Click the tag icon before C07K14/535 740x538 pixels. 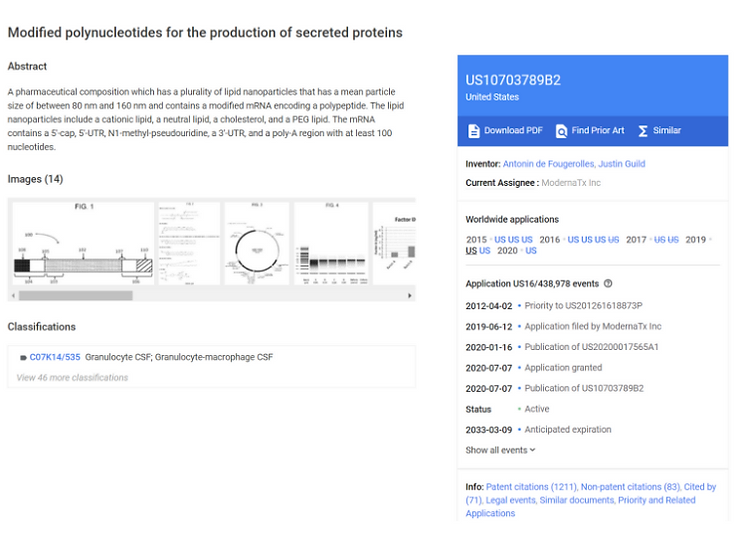[23, 358]
